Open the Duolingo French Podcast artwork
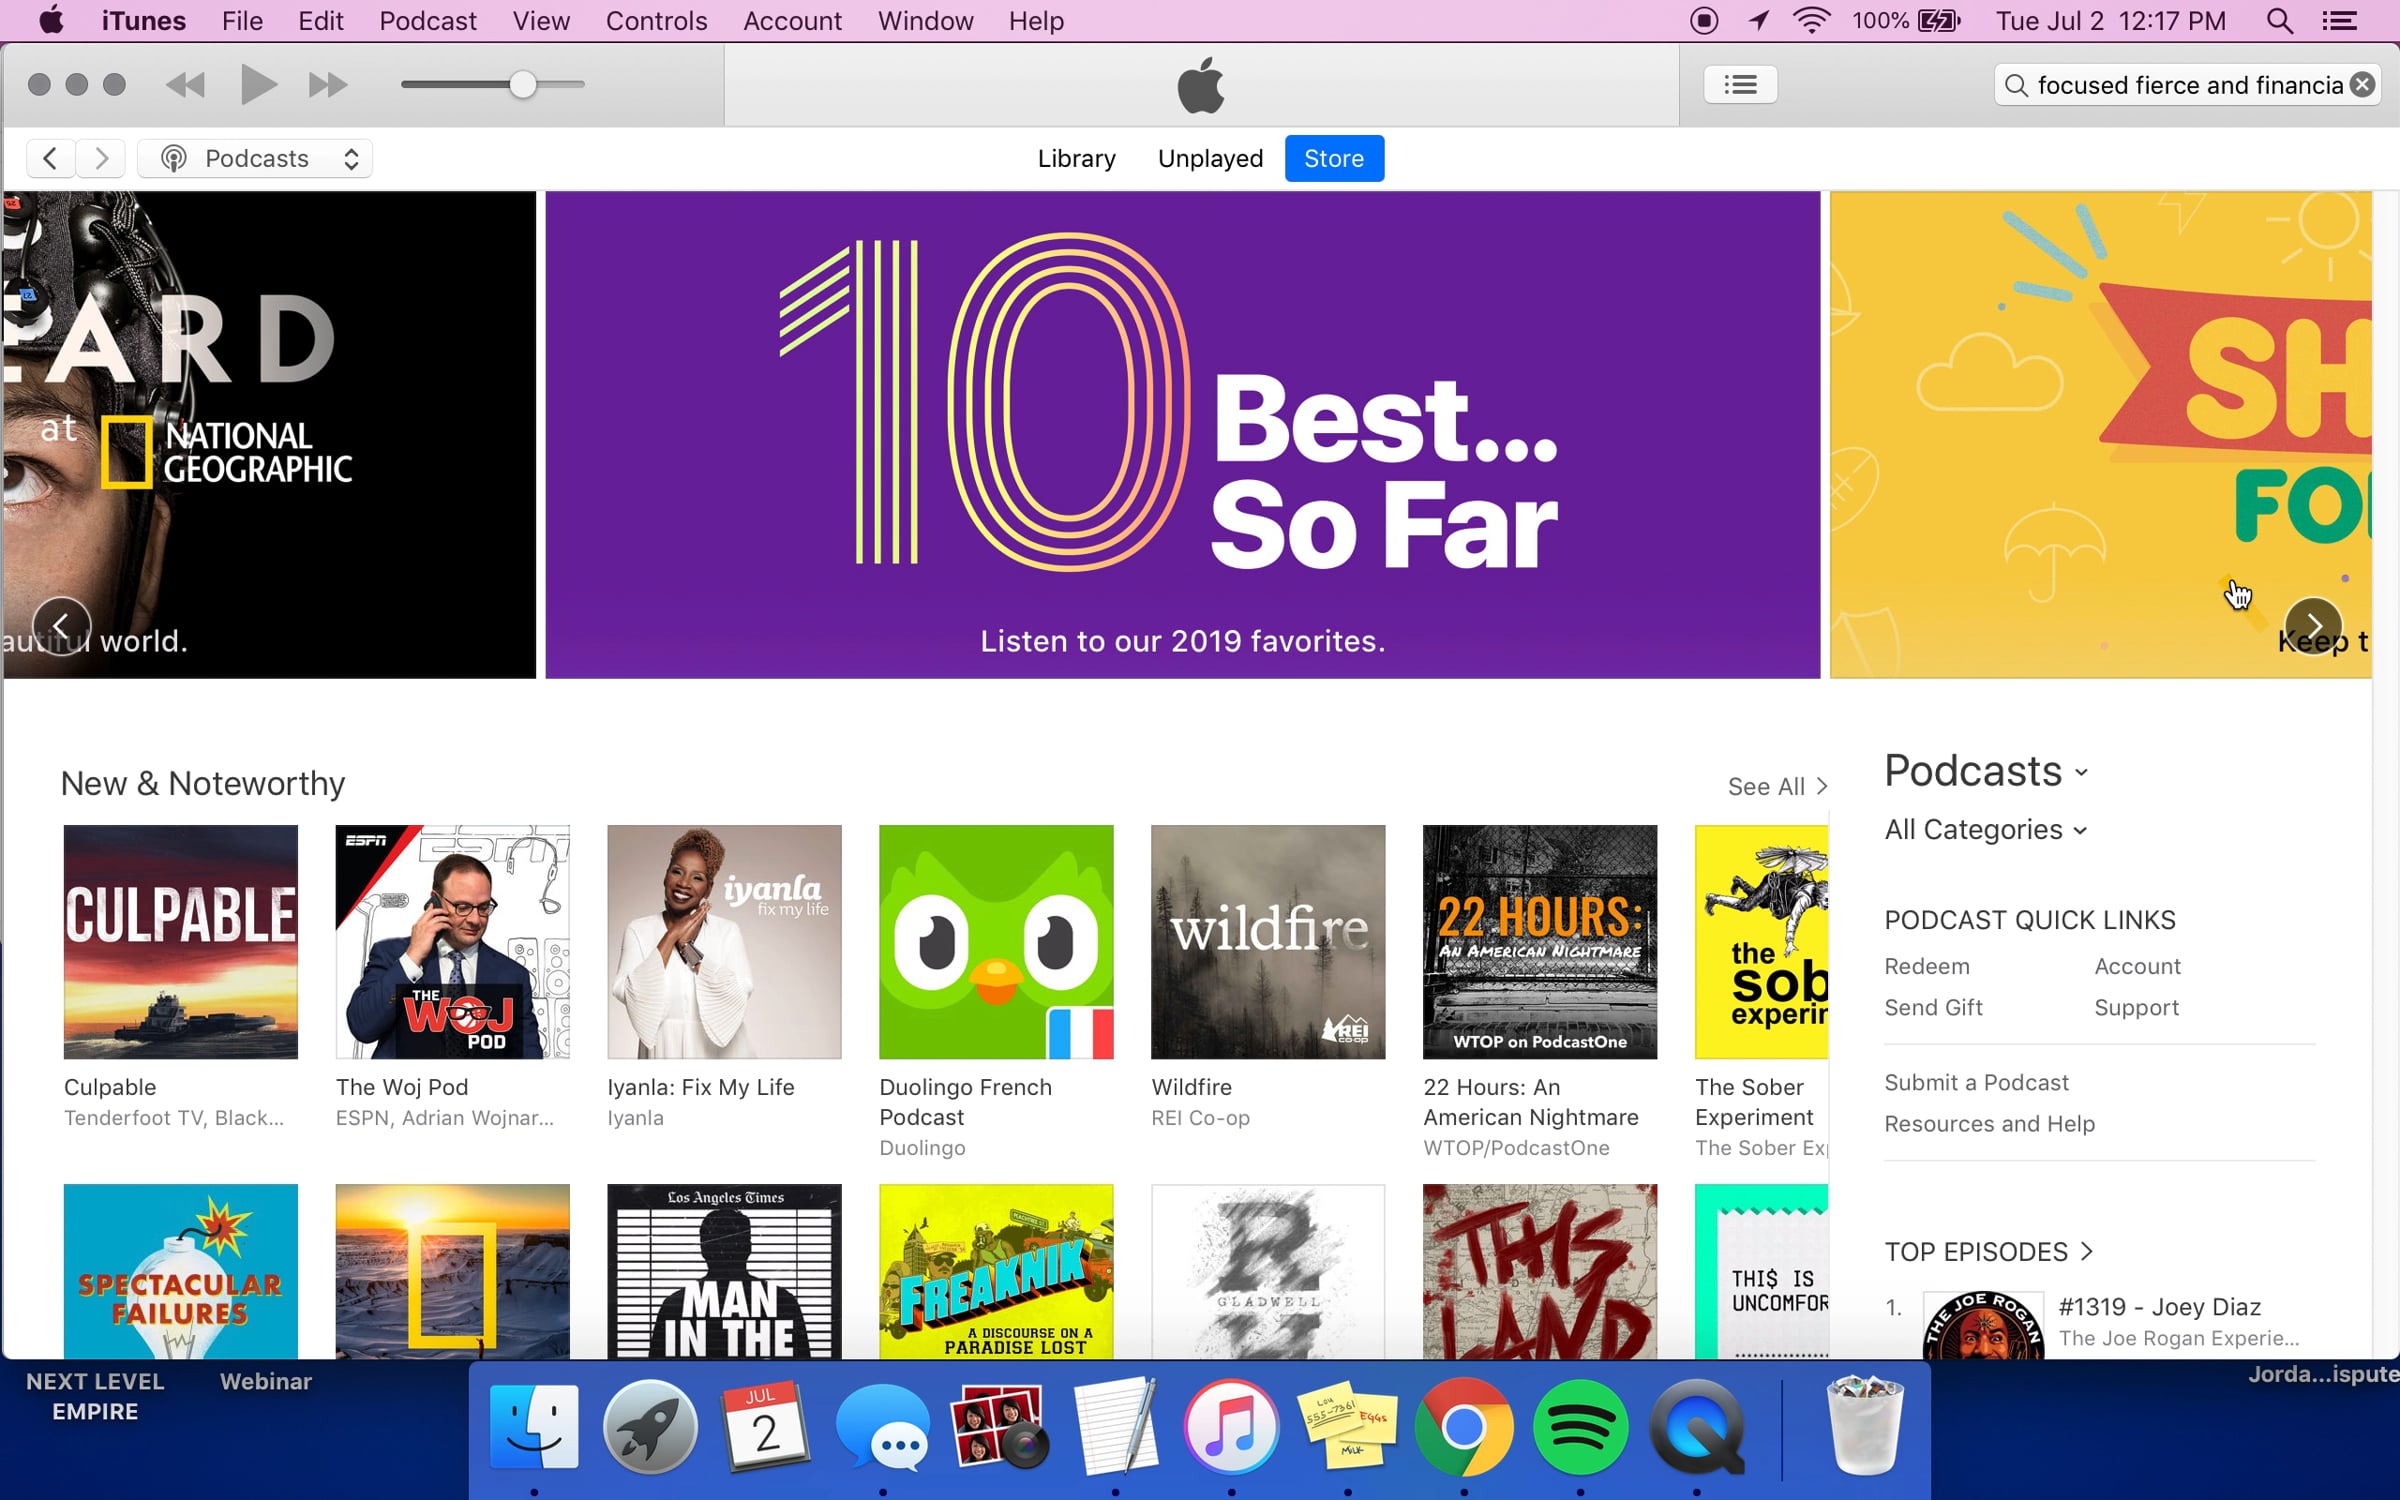 pos(997,942)
